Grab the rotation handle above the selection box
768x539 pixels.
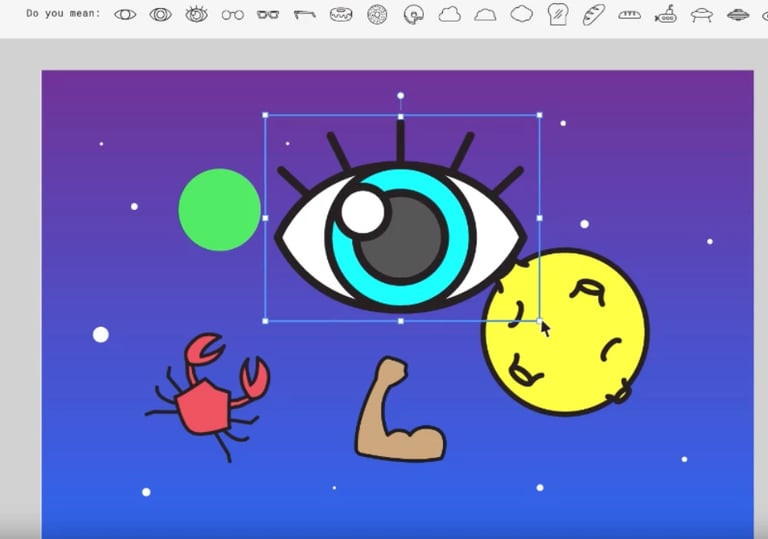tap(400, 96)
